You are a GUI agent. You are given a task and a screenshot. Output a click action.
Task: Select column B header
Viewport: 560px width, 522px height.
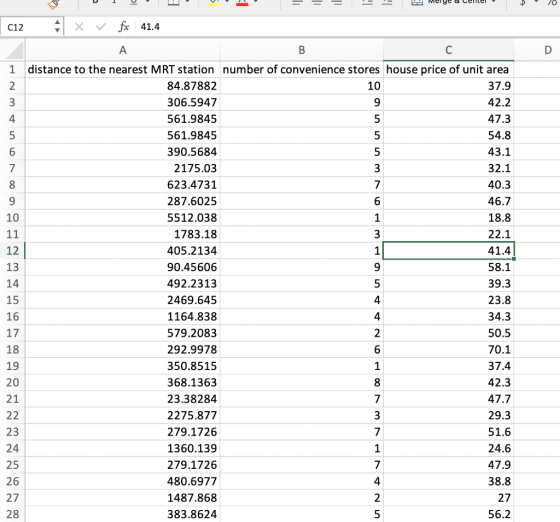coord(302,50)
